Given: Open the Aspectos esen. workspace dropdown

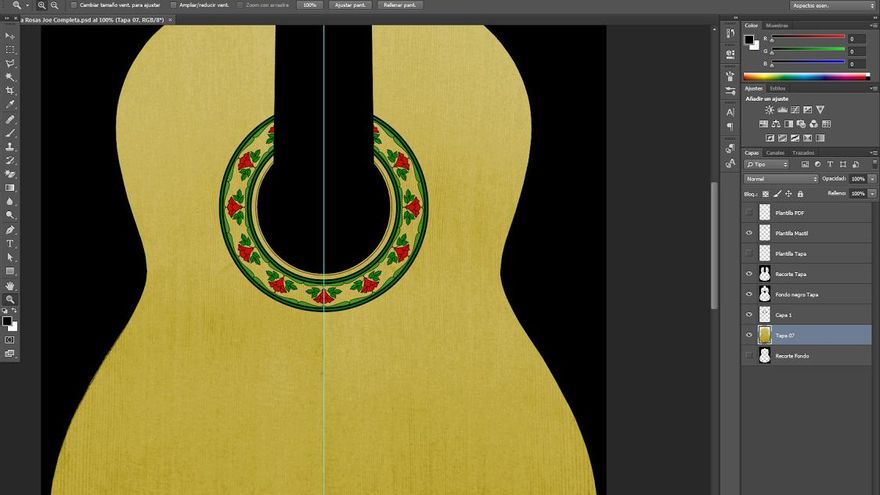Looking at the screenshot, I should (x=830, y=5).
